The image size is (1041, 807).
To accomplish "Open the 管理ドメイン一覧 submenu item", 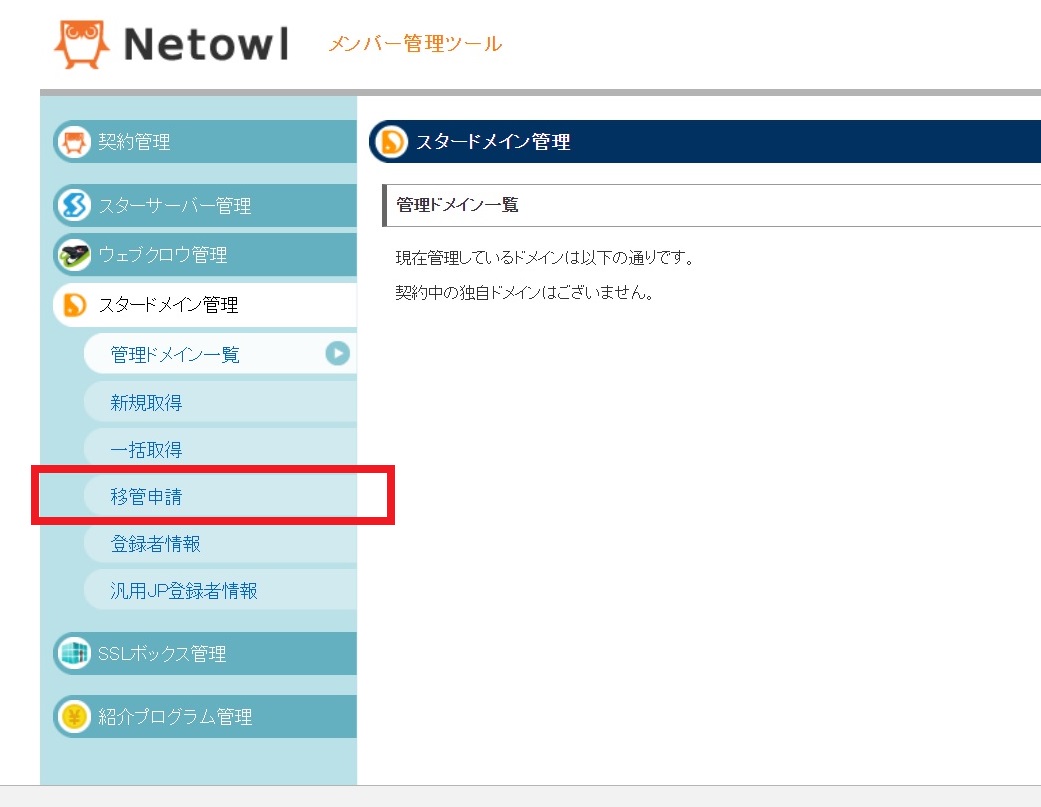I will pyautogui.click(x=175, y=355).
